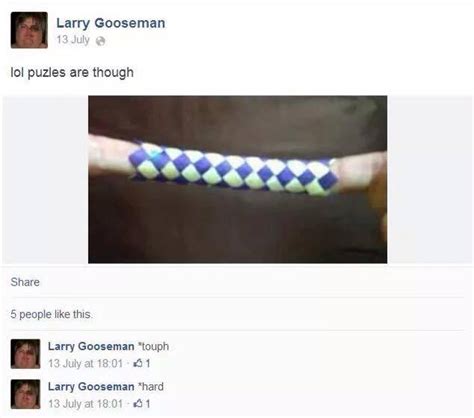Open the *hard comment's 13 July at 18:01 timestamp
The image size is (474, 418).
pos(85,404)
